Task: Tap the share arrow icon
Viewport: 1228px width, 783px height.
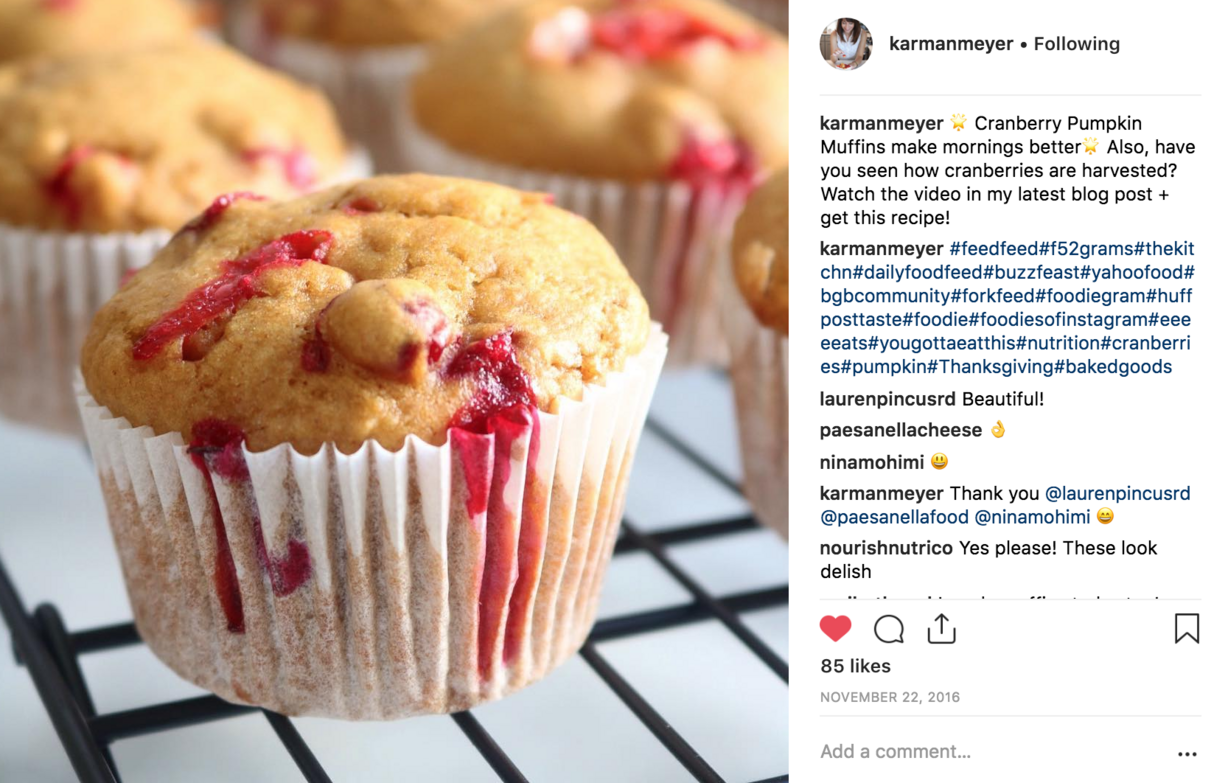Action: [941, 628]
